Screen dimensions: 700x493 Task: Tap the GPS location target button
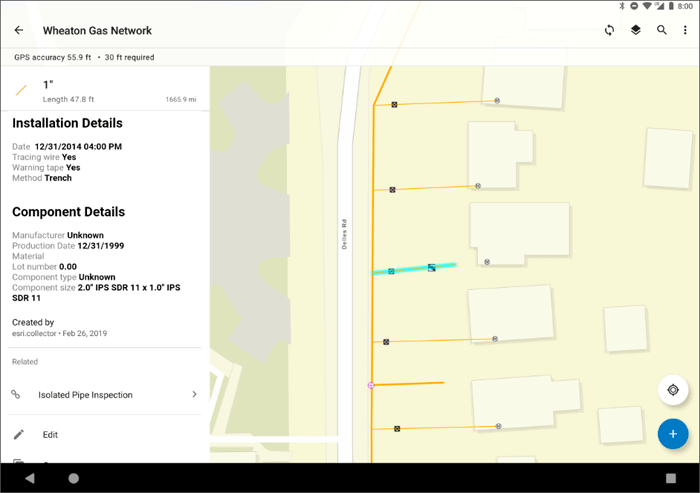[x=673, y=390]
